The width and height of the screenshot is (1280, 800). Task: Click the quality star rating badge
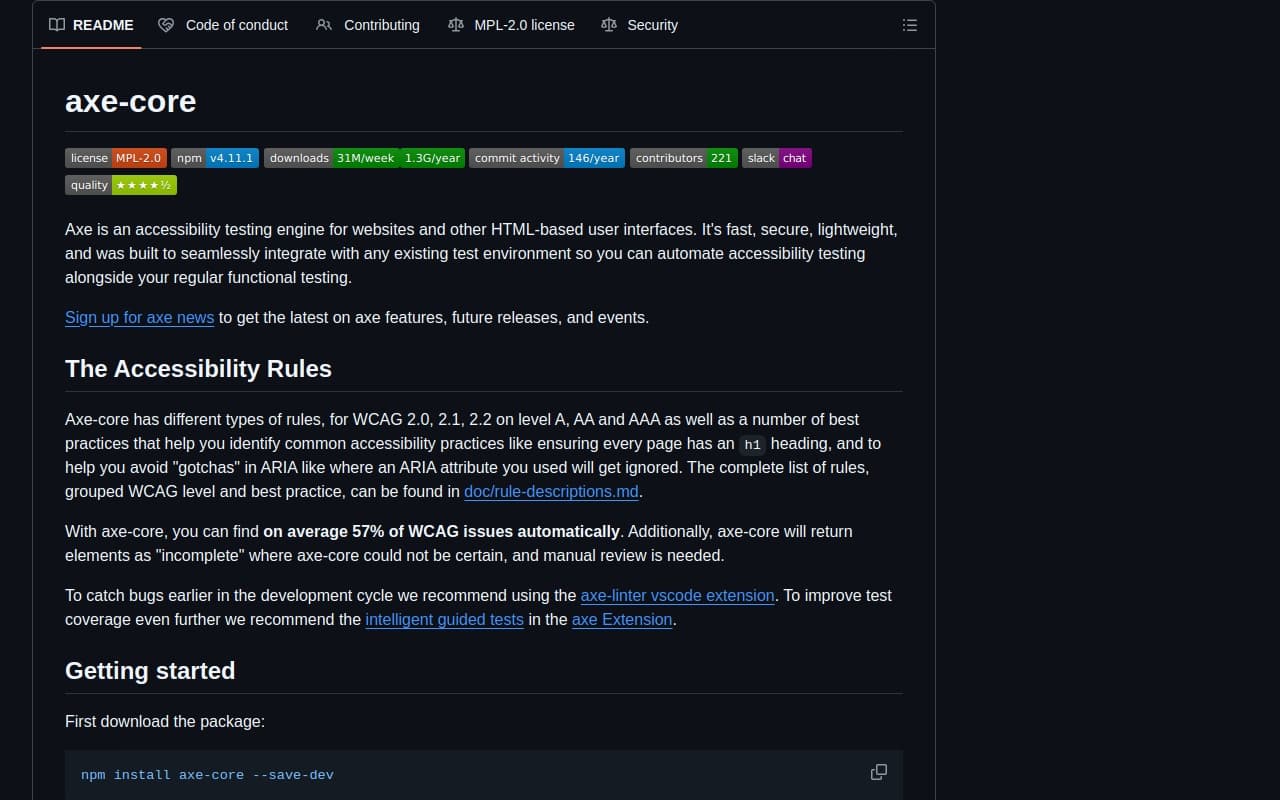point(121,185)
